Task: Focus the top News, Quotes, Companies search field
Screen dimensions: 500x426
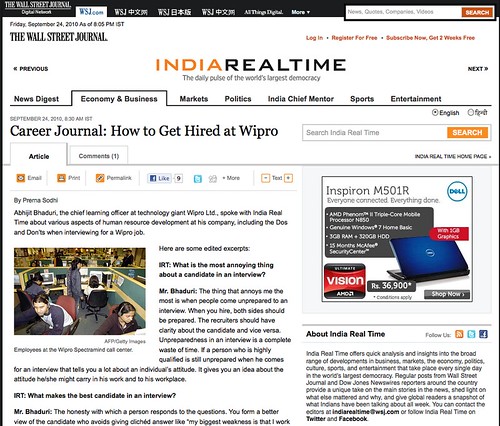Action: click(x=403, y=12)
